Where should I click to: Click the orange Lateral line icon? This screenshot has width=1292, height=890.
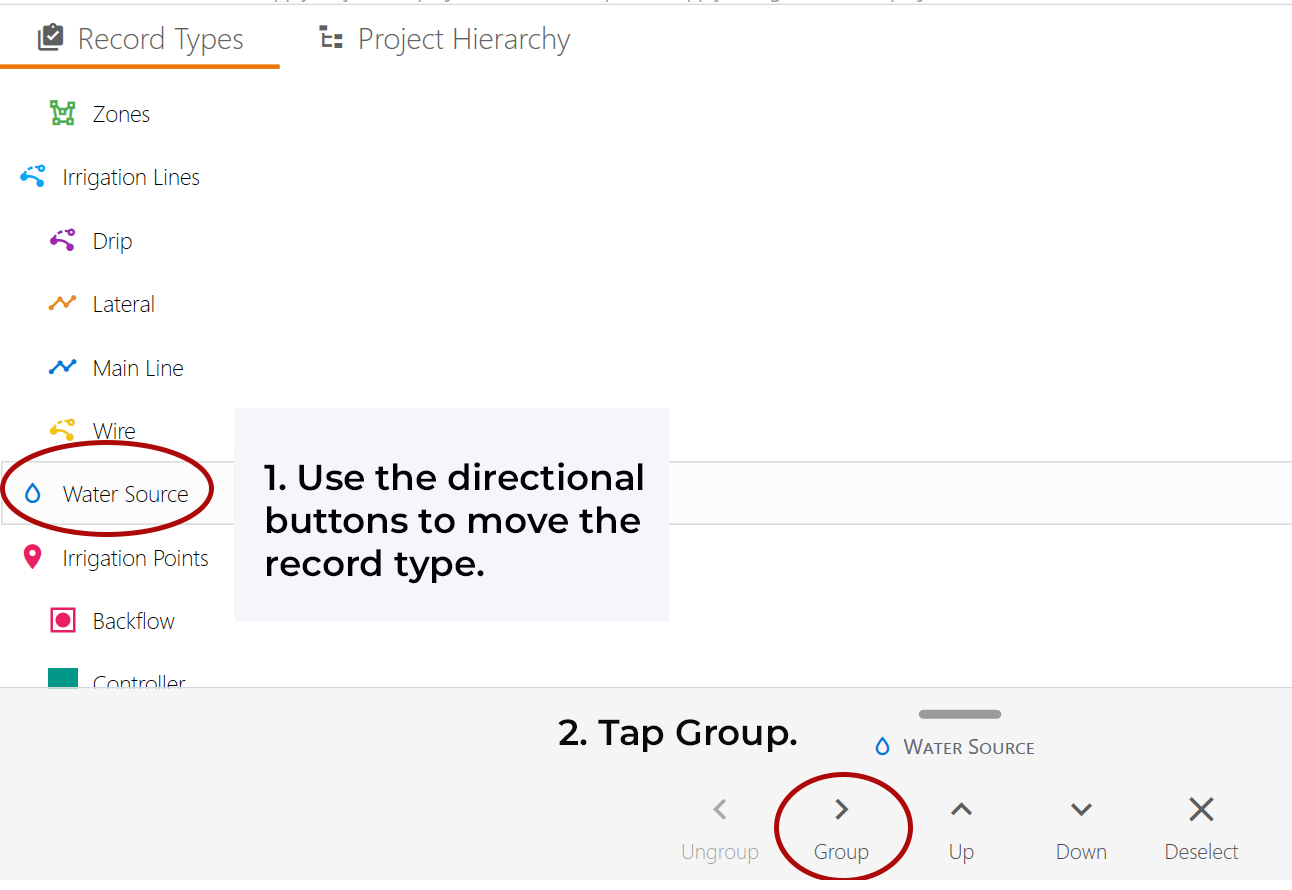click(x=63, y=304)
